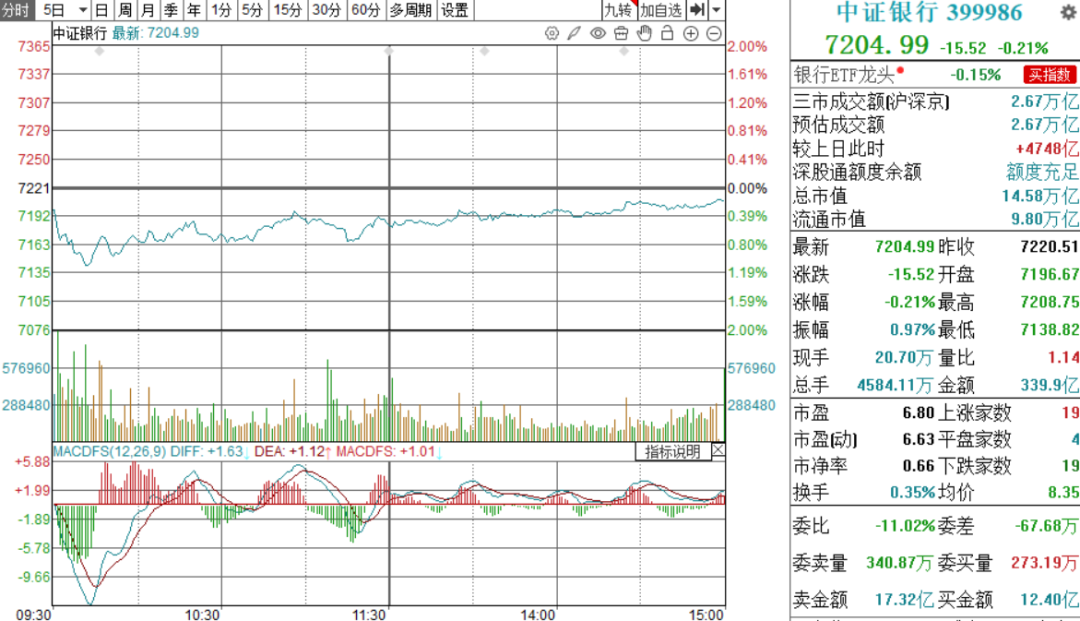Switch to the 15分 timeframe tab

tap(287, 11)
